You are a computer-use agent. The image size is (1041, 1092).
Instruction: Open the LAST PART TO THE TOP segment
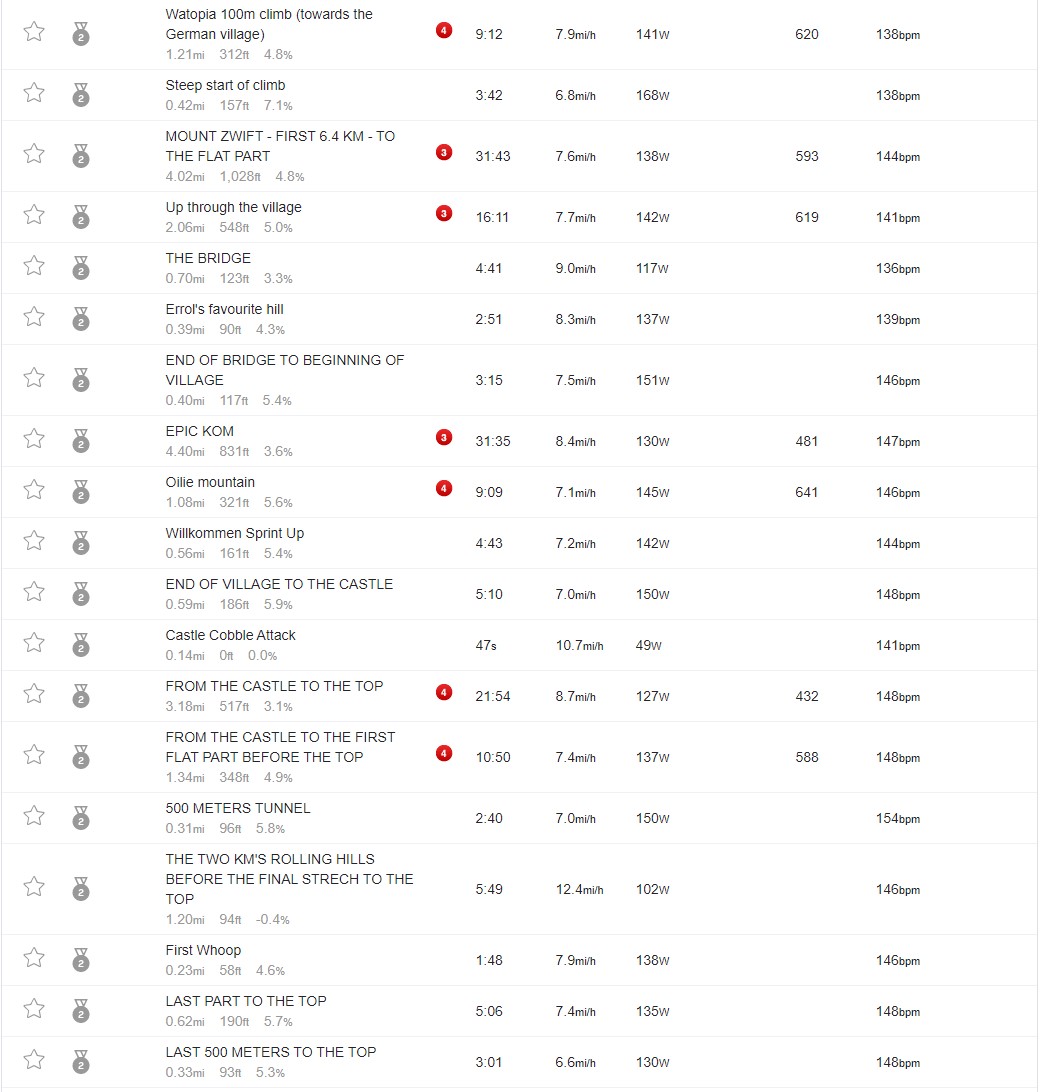(x=246, y=1001)
